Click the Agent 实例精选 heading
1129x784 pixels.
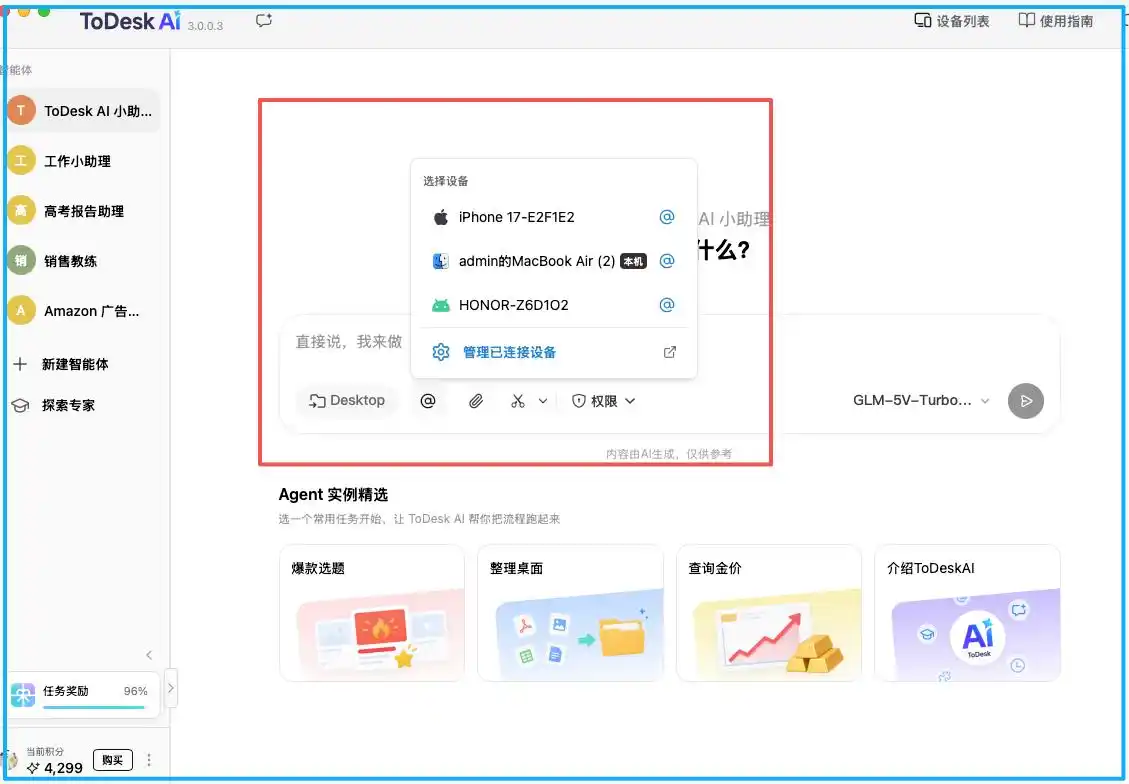tap(333, 495)
